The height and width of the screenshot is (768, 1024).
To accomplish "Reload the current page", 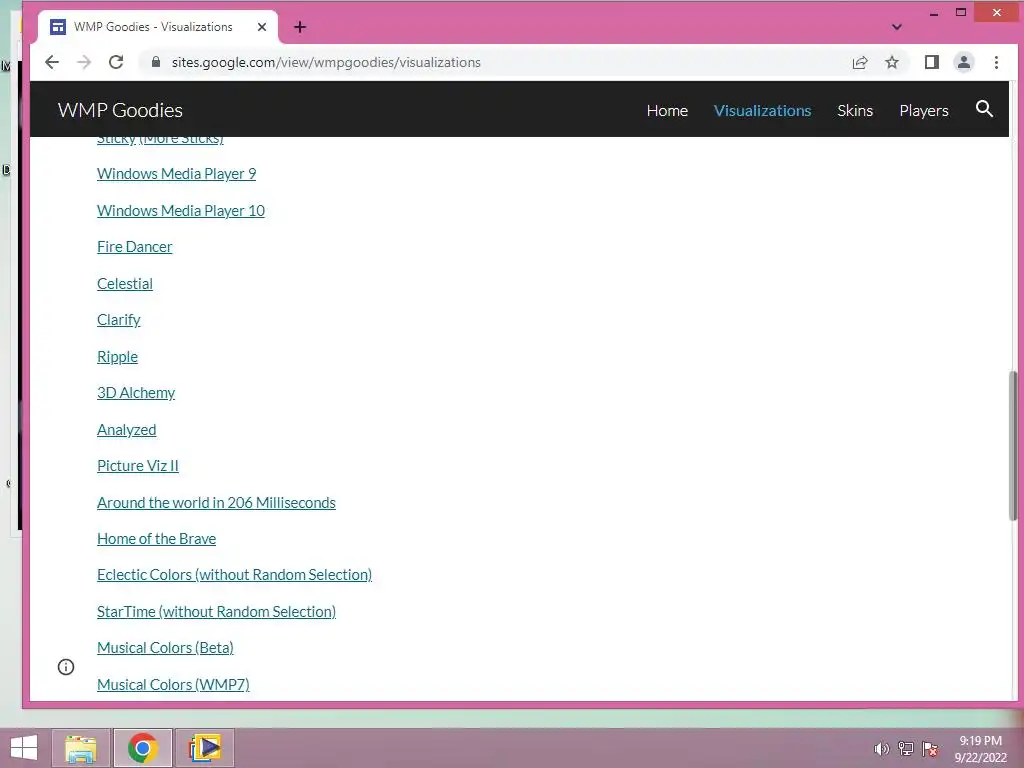I will tap(116, 62).
